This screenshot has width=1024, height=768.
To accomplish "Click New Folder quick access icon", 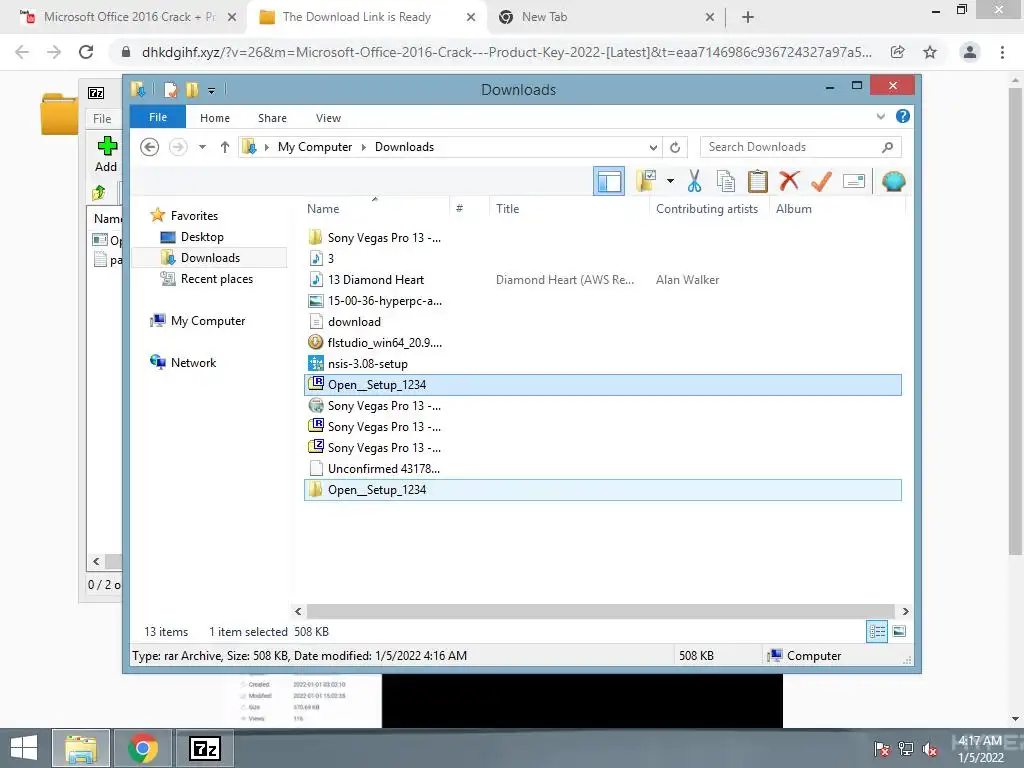I will [x=192, y=89].
